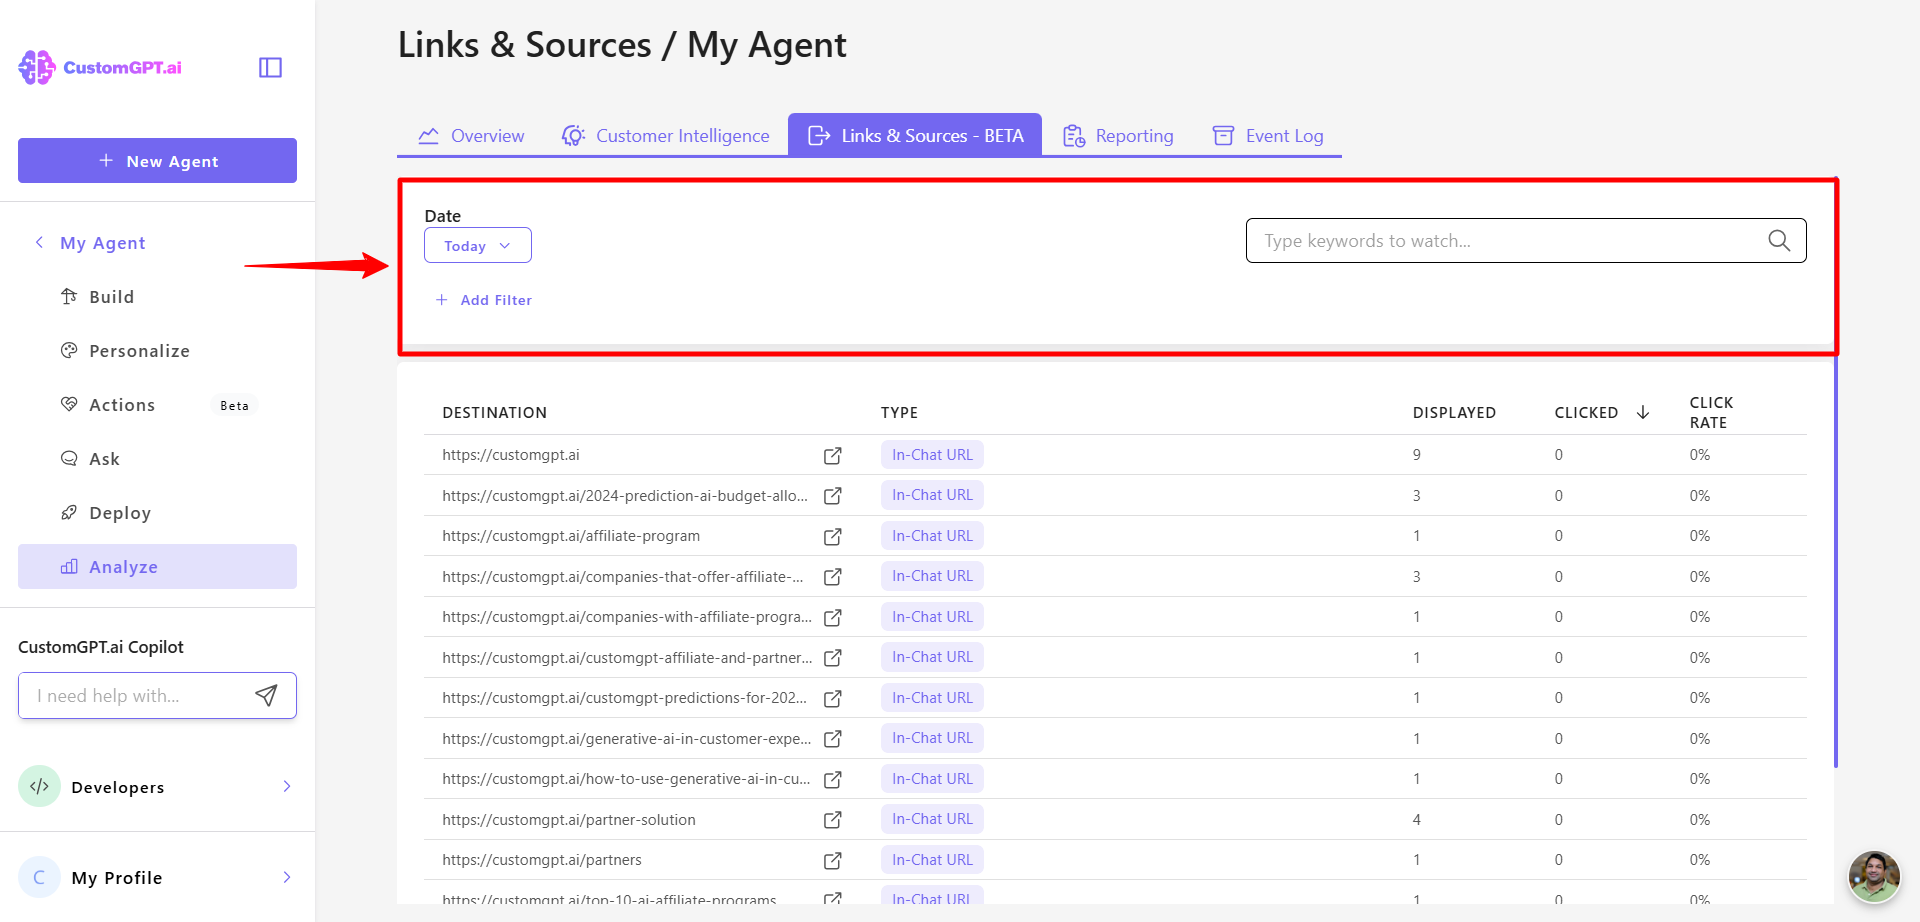The width and height of the screenshot is (1920, 922).
Task: Open the Today date dropdown
Action: pyautogui.click(x=478, y=246)
